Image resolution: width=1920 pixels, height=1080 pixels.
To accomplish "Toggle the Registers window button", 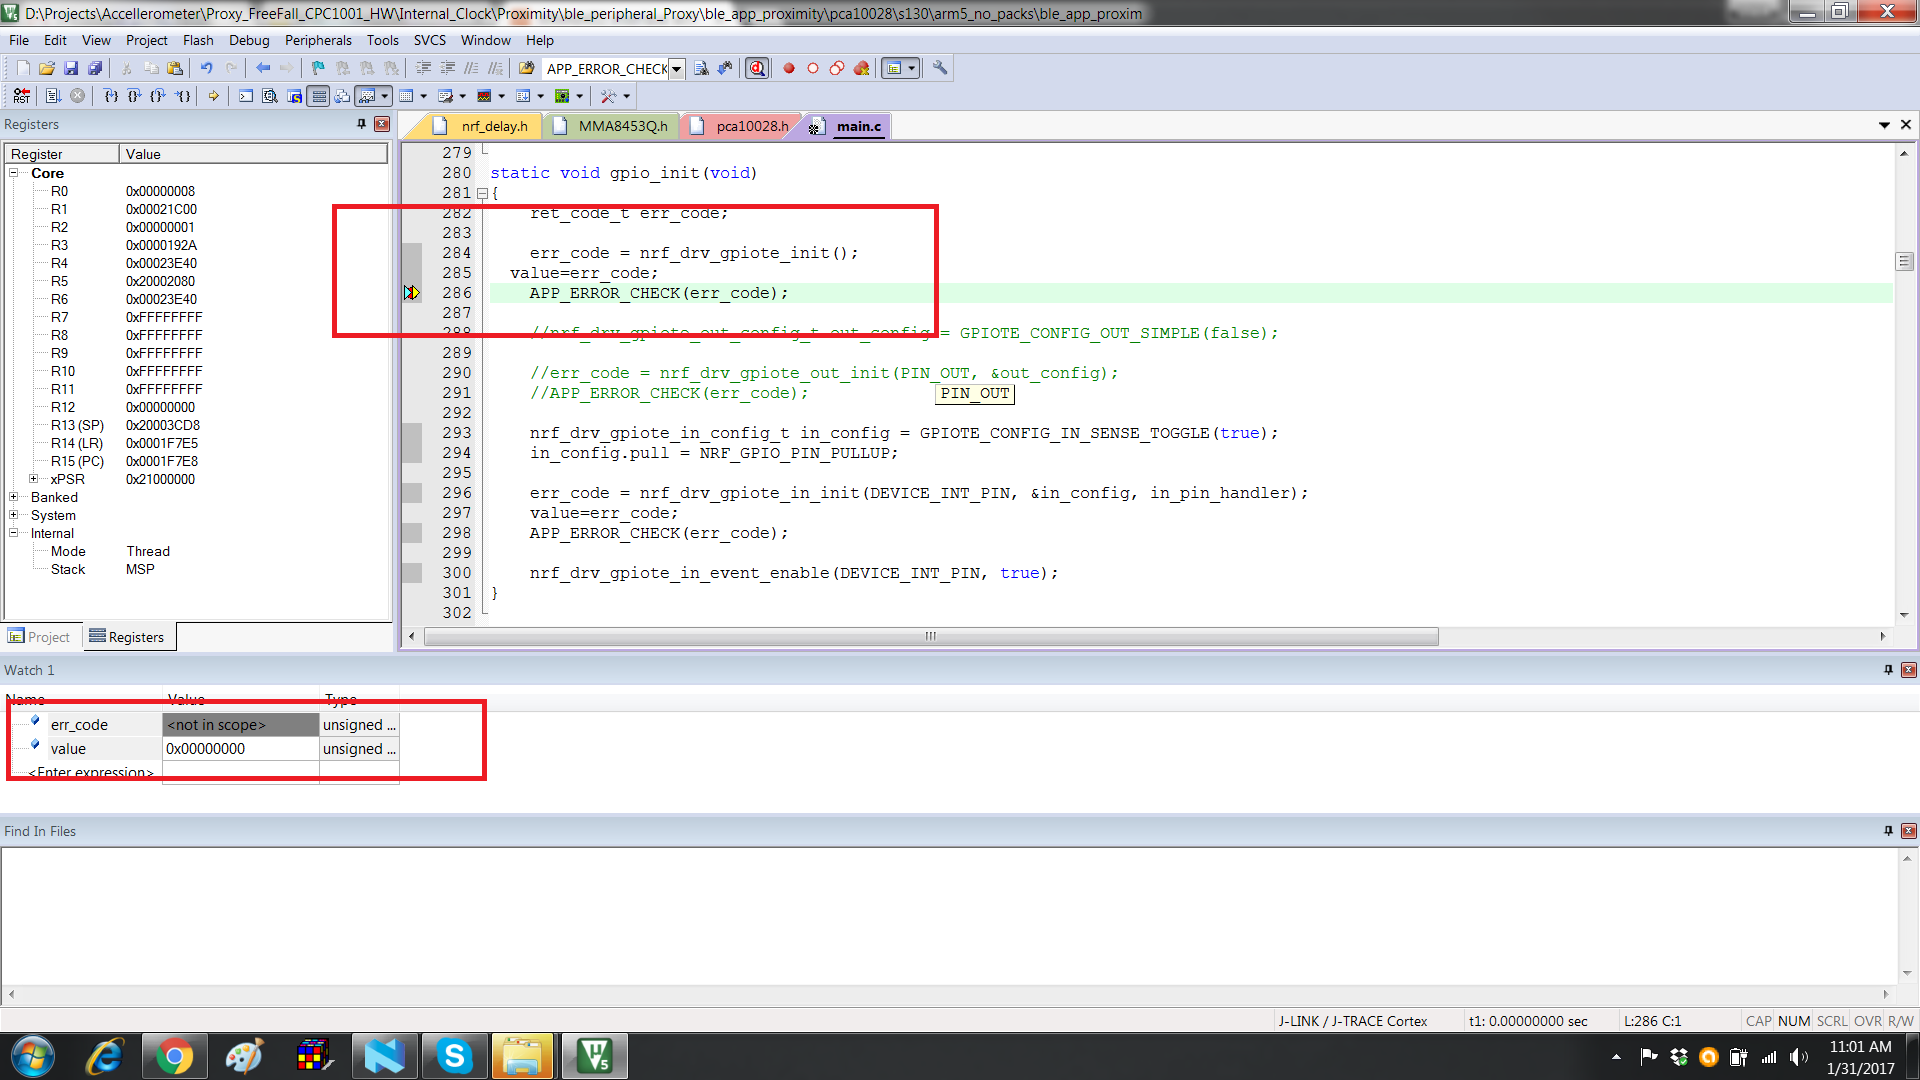I will [x=318, y=96].
